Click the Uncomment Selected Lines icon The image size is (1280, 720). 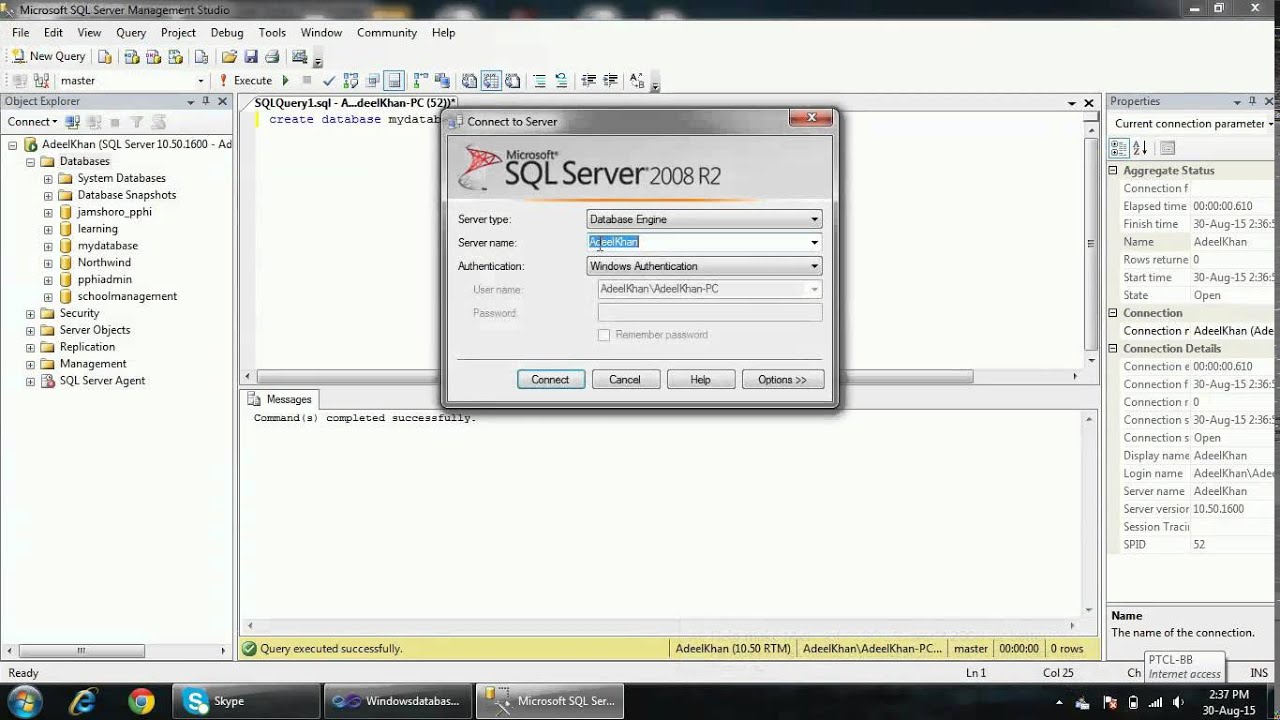click(561, 80)
